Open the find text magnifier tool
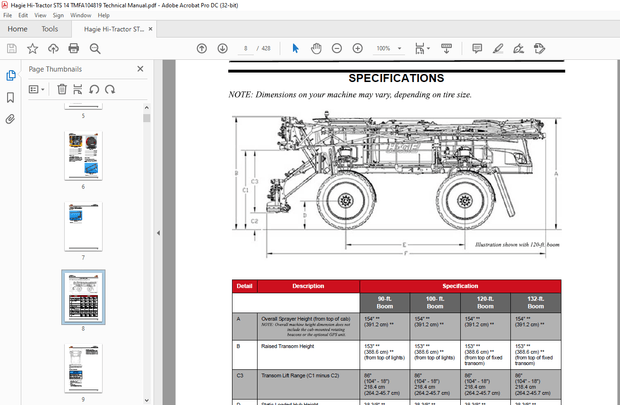 pyautogui.click(x=95, y=48)
